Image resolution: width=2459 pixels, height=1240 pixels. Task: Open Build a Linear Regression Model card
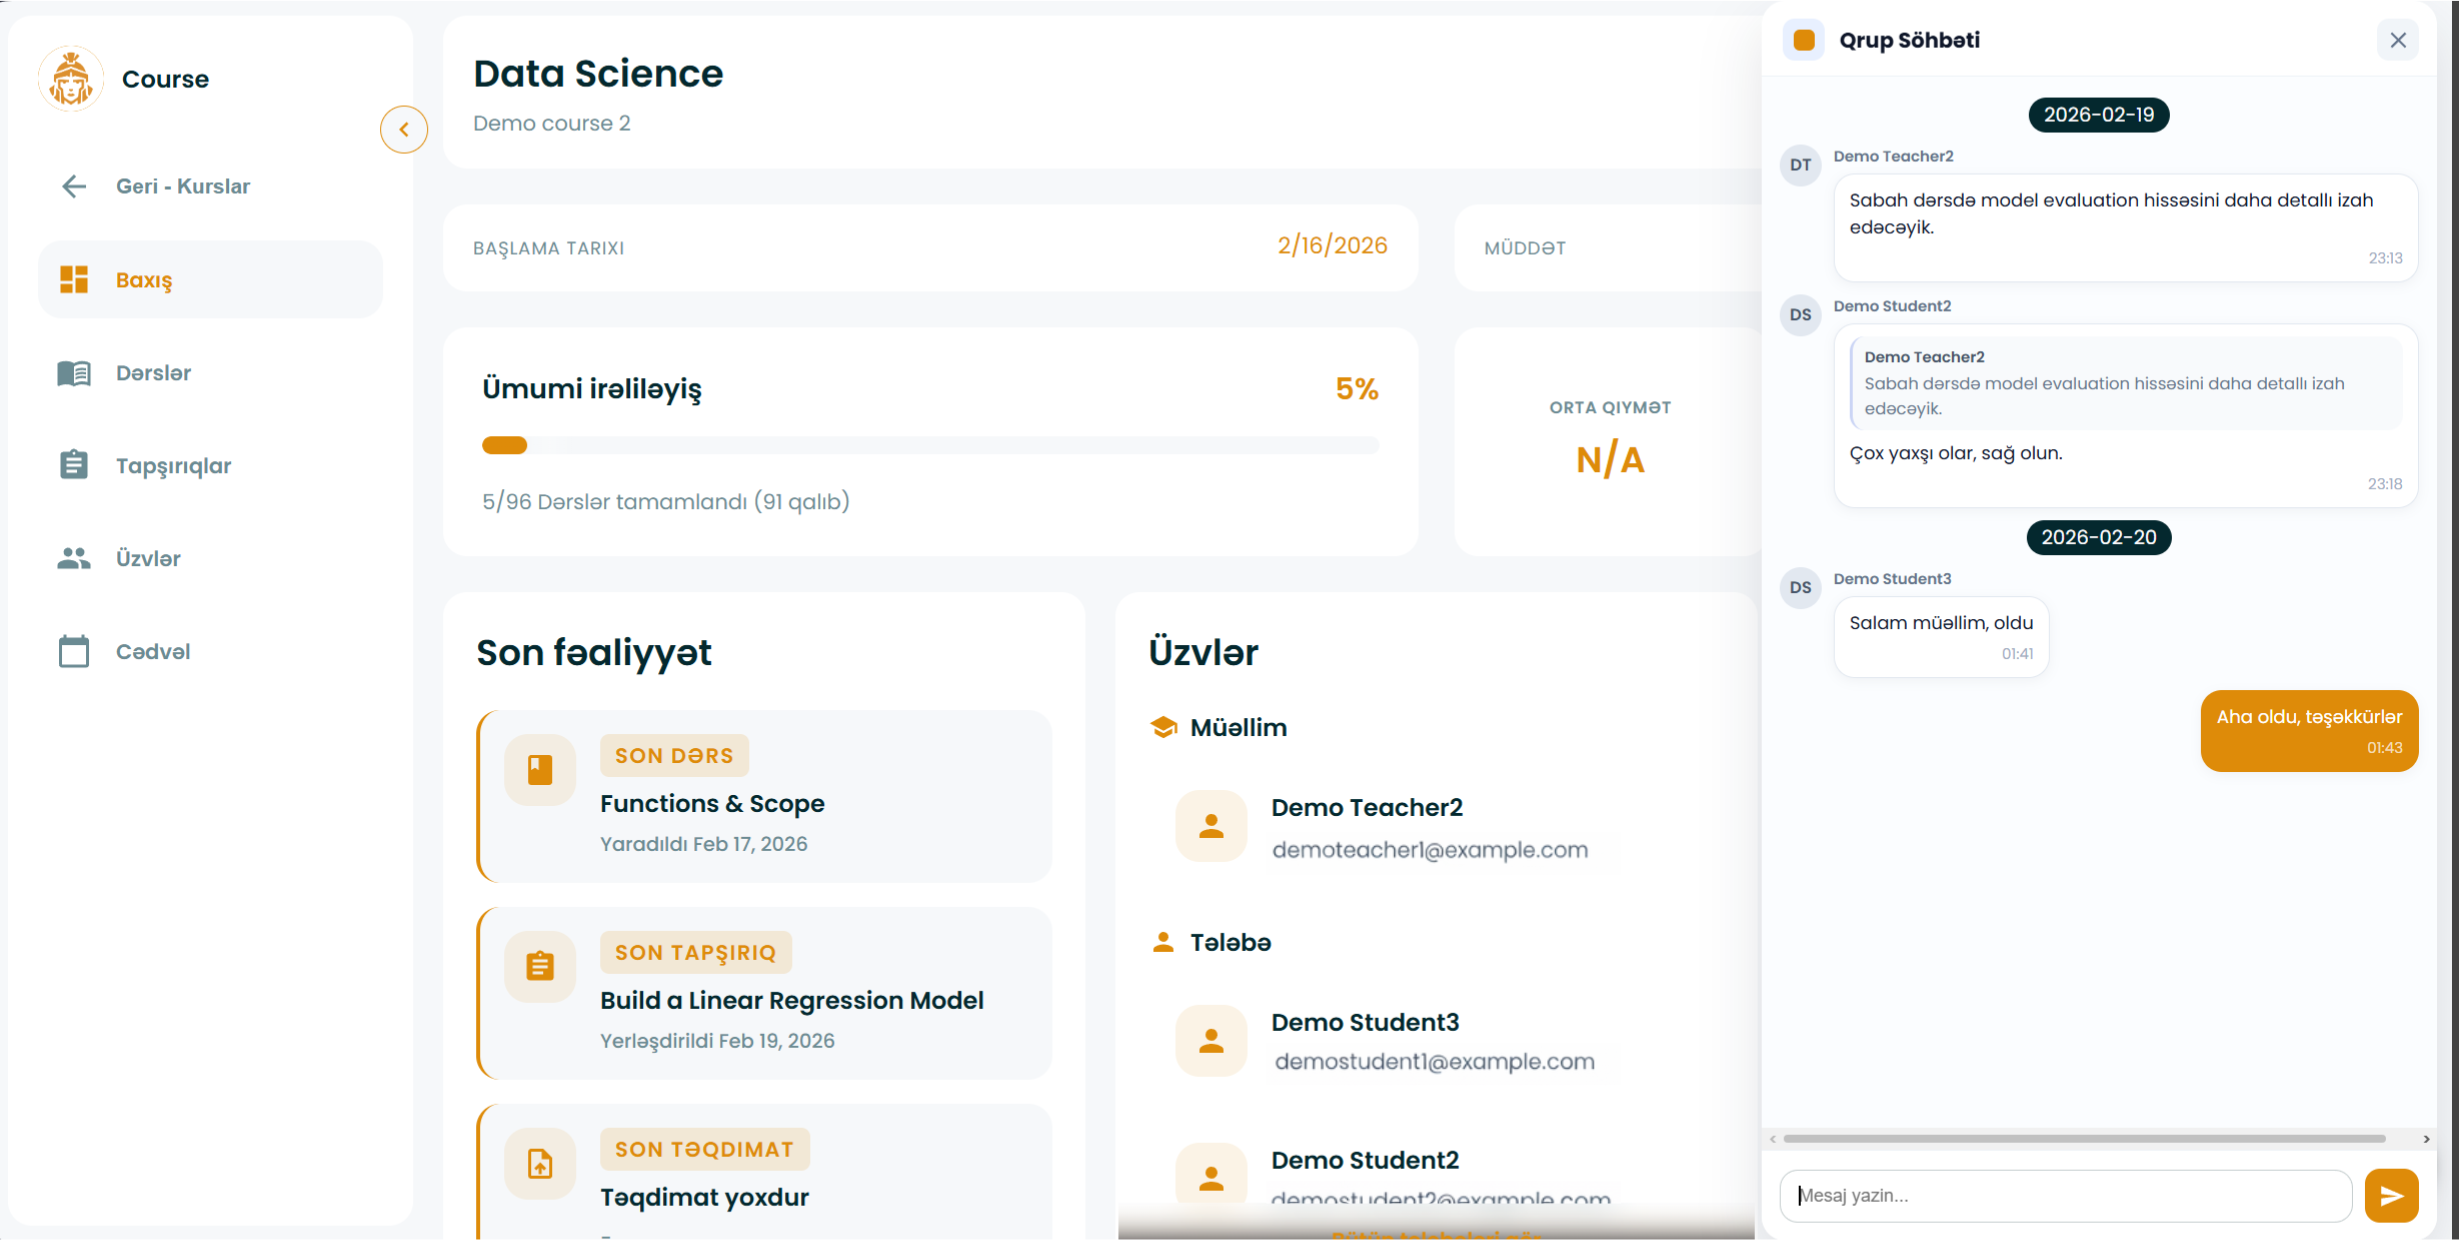pos(791,1000)
